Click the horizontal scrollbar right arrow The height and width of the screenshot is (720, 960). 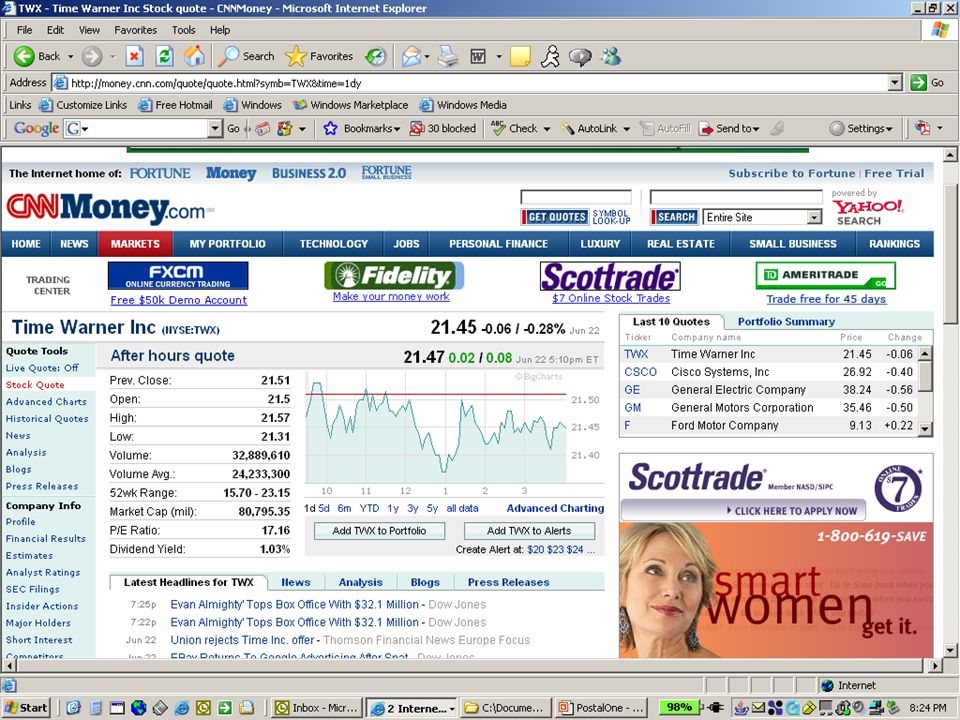pos(935,665)
